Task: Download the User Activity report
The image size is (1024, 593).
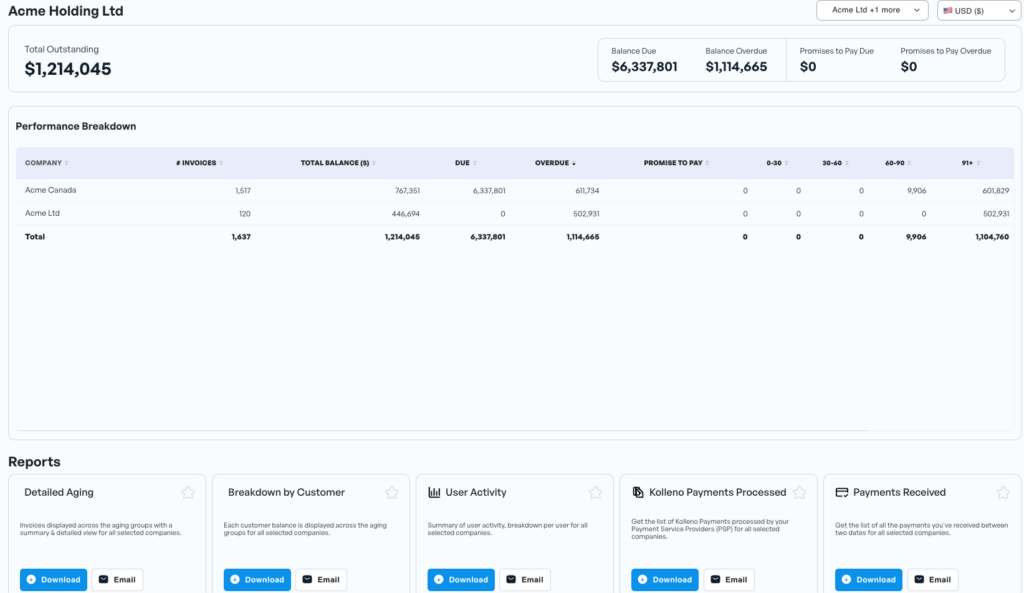Action: pos(463,579)
